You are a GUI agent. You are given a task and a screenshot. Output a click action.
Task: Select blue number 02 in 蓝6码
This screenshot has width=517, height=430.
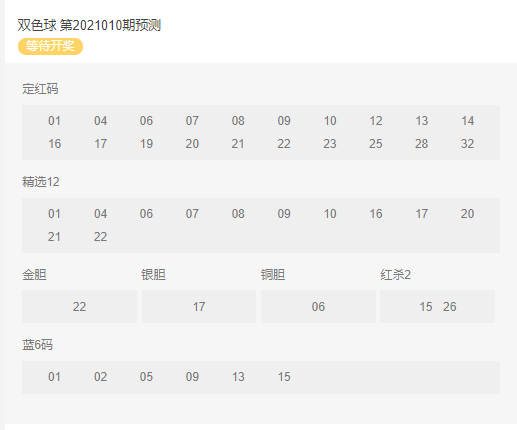100,377
